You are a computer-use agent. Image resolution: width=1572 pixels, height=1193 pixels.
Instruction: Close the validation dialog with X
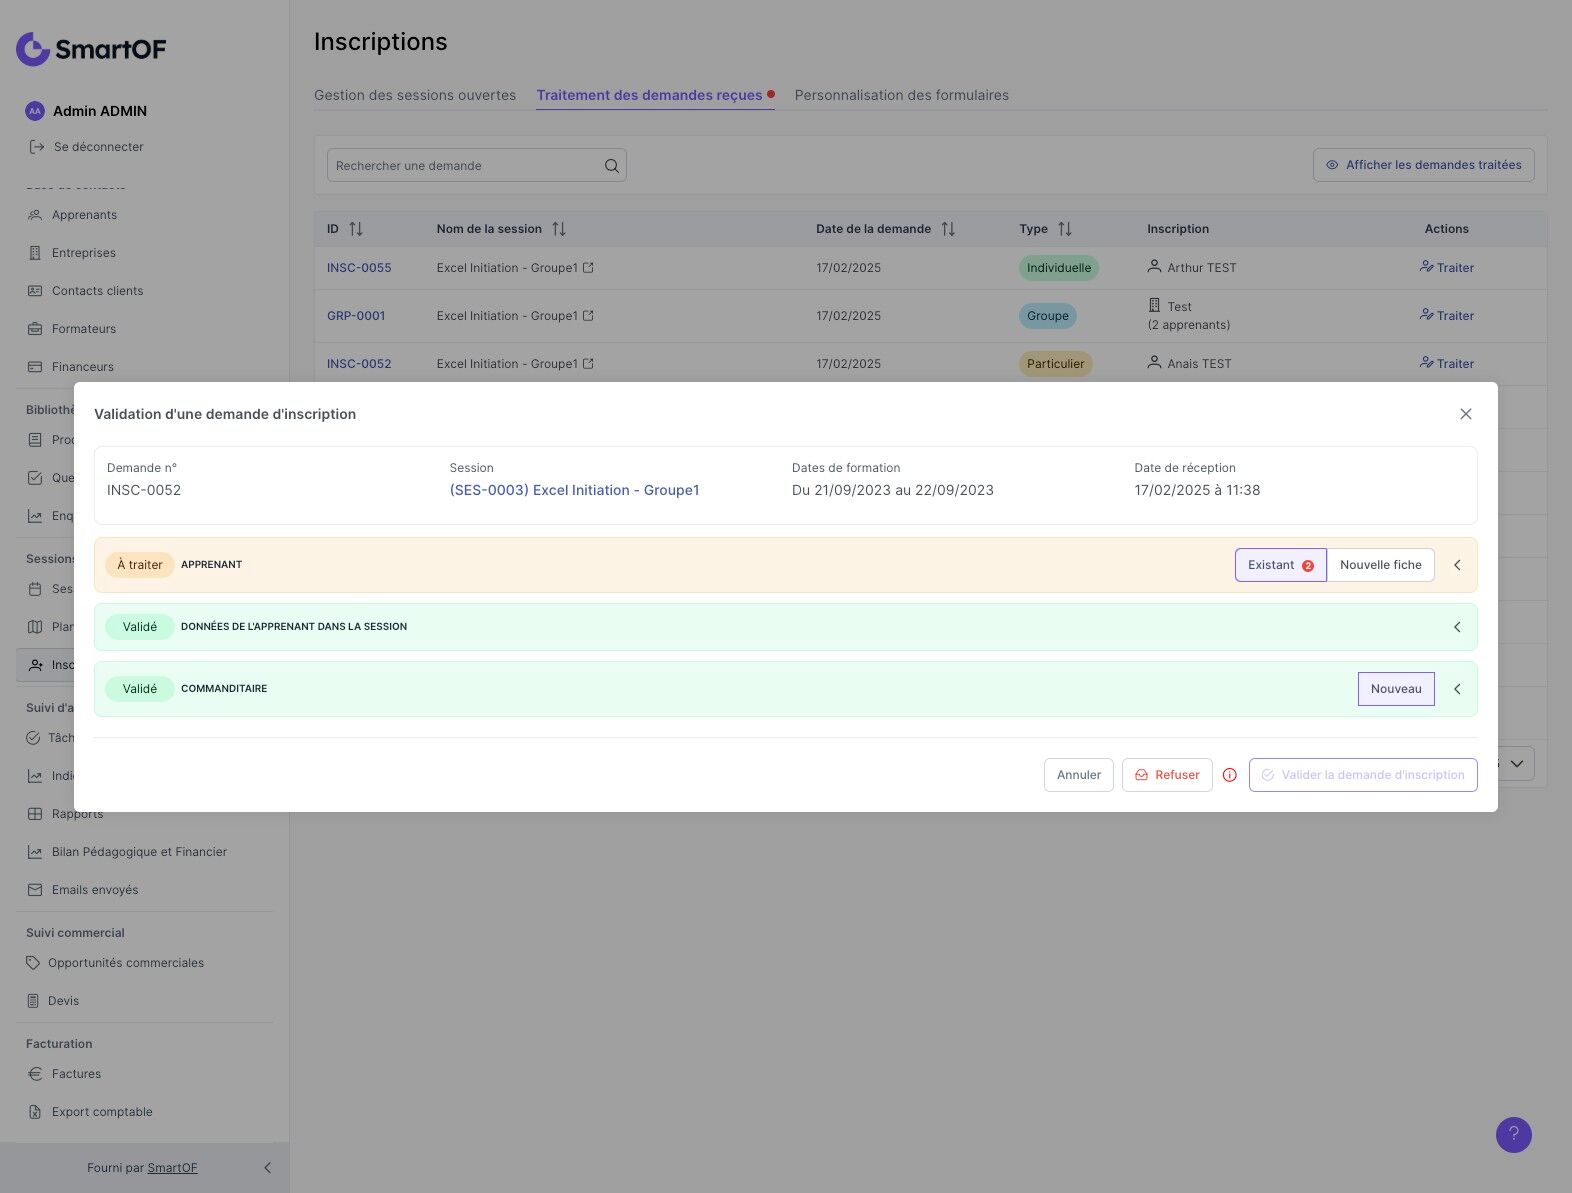[x=1466, y=414]
